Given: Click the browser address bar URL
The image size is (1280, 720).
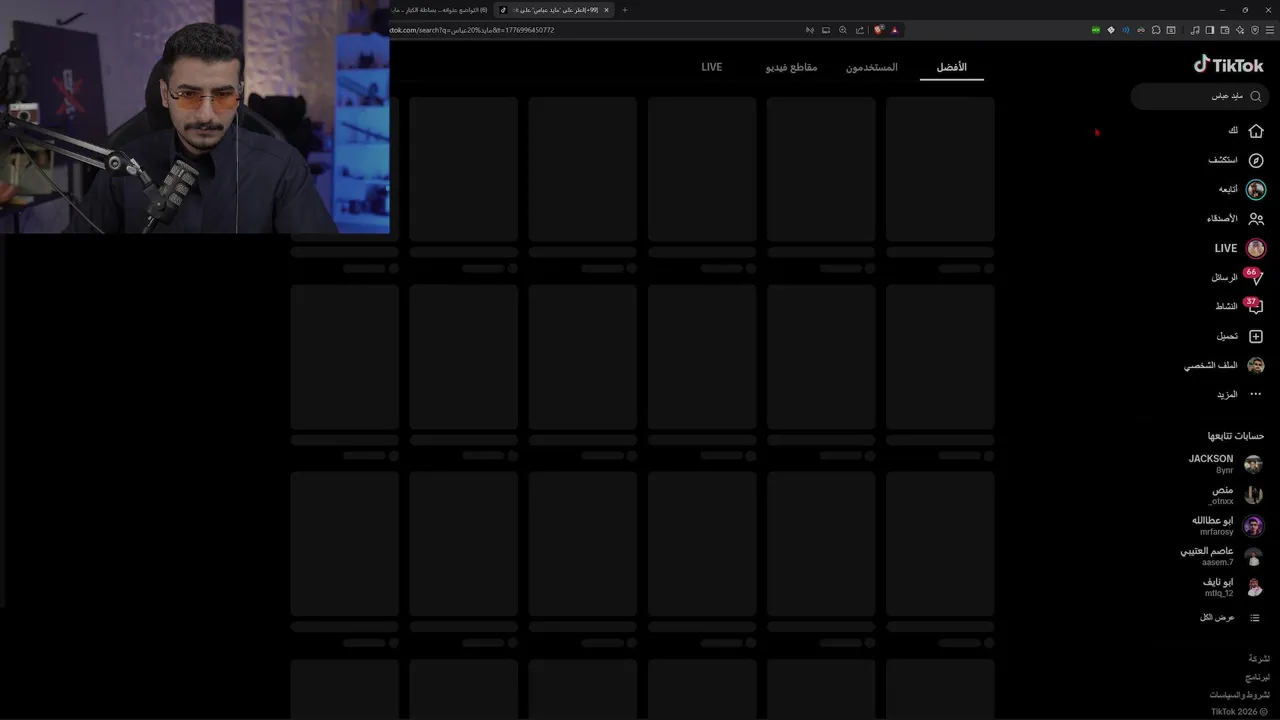Looking at the screenshot, I should [472, 30].
